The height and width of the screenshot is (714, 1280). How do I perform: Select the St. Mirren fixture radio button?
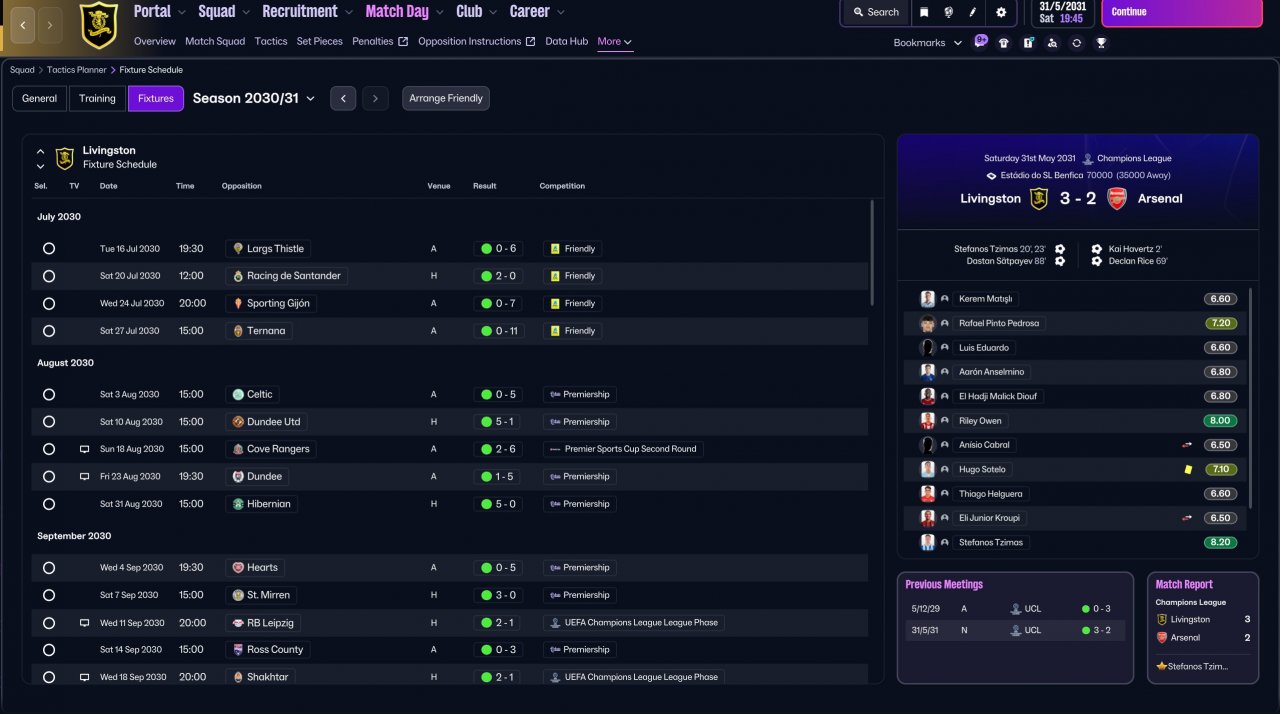(x=49, y=595)
